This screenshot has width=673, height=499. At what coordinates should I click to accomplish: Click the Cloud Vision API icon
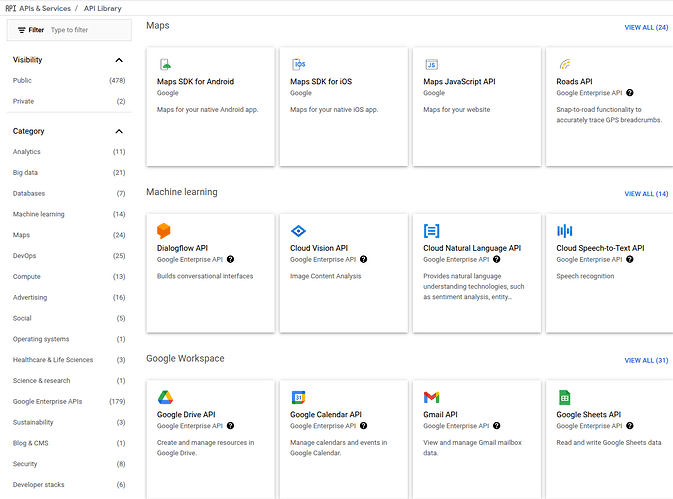tap(298, 231)
